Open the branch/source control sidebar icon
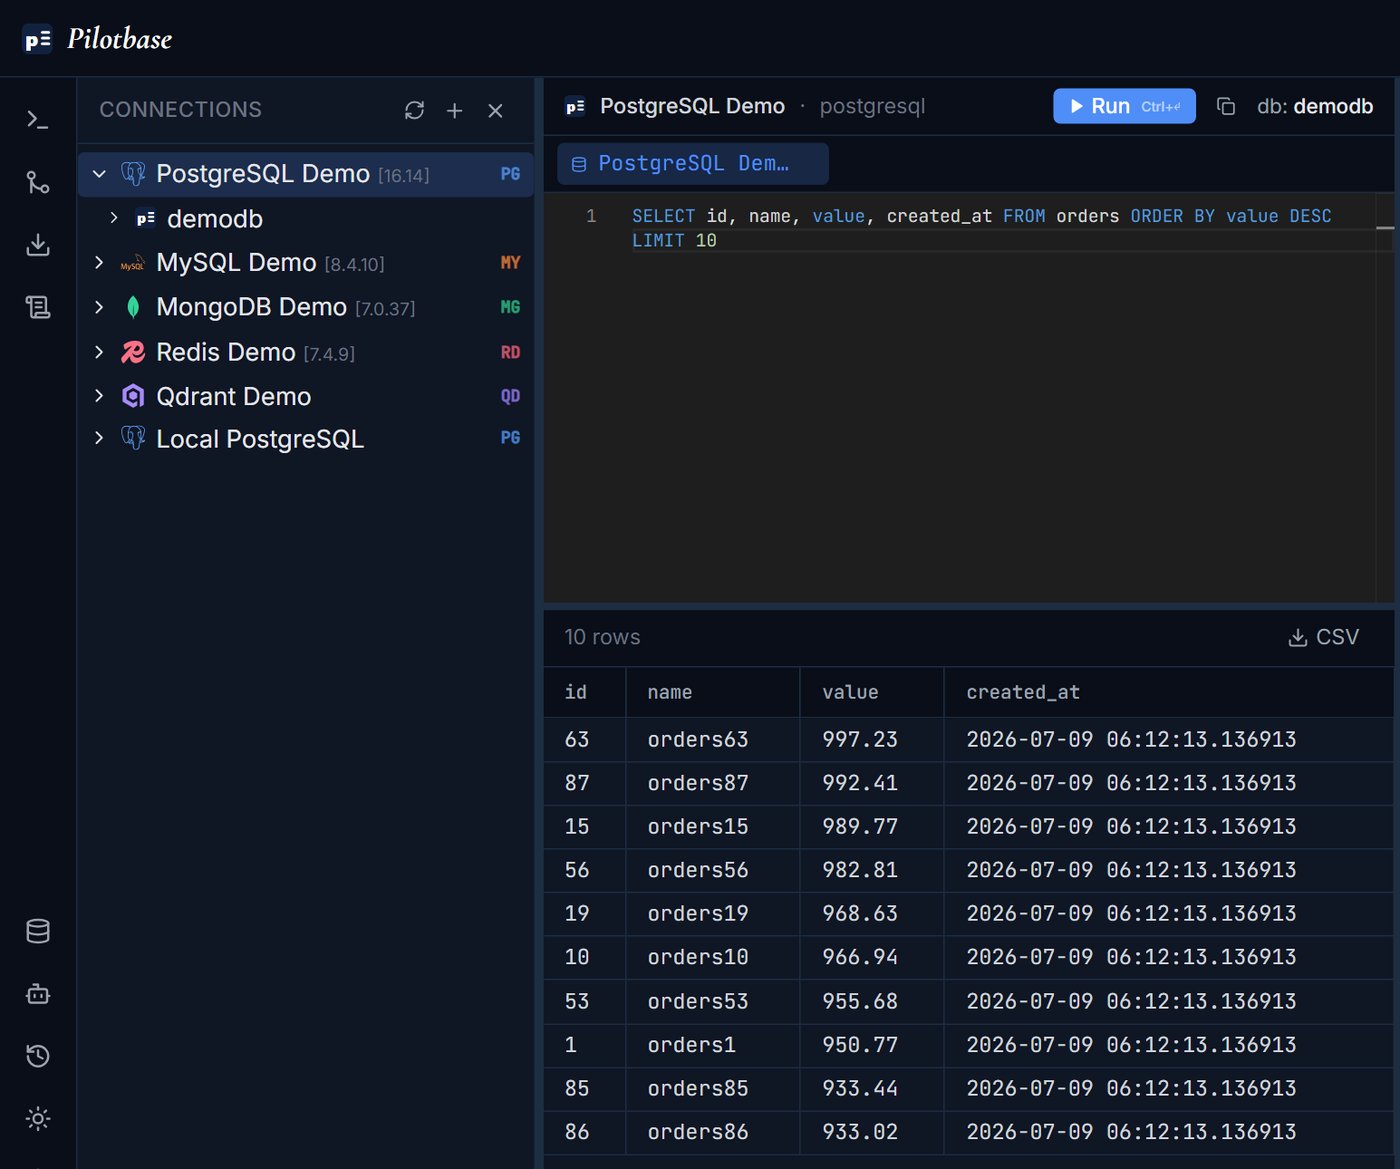Viewport: 1400px width, 1169px height. 38,182
